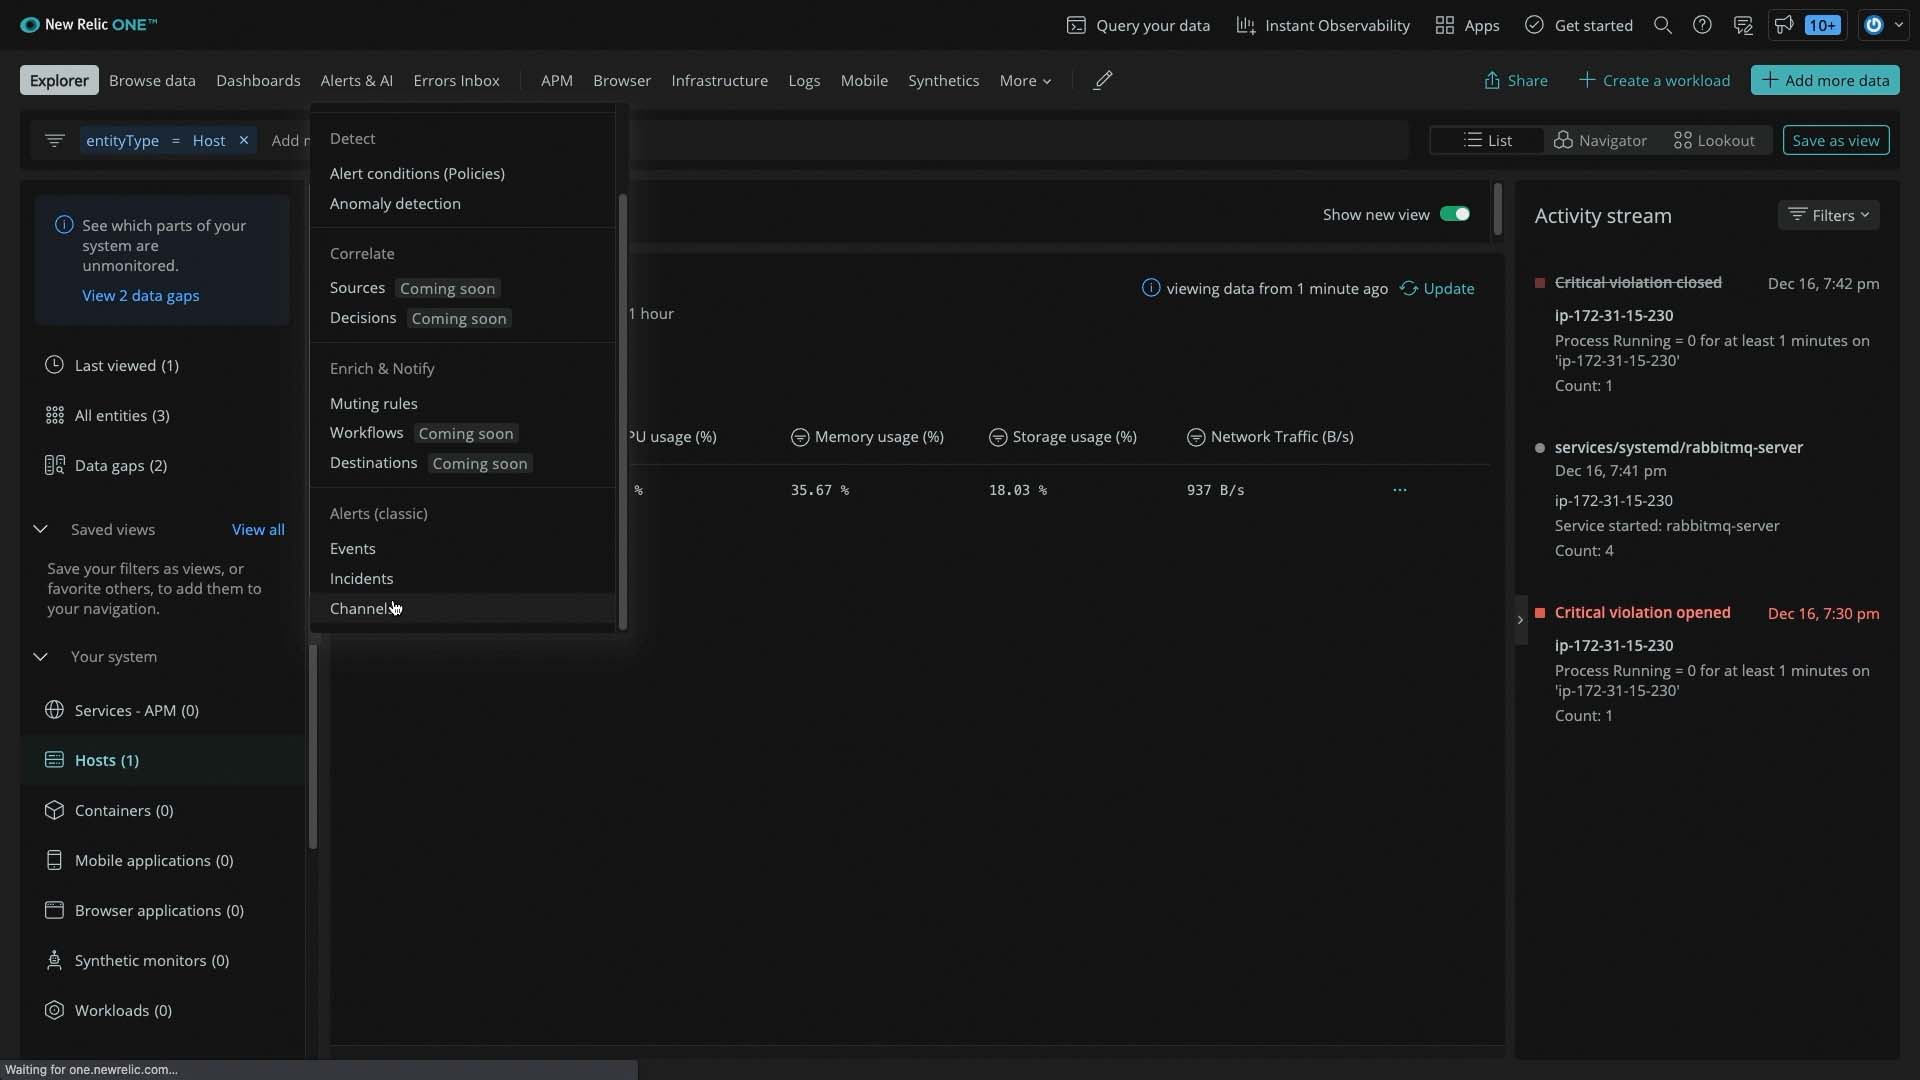This screenshot has width=1920, height=1080.
Task: Click the pencil edit navigation icon
Action: [x=1103, y=80]
